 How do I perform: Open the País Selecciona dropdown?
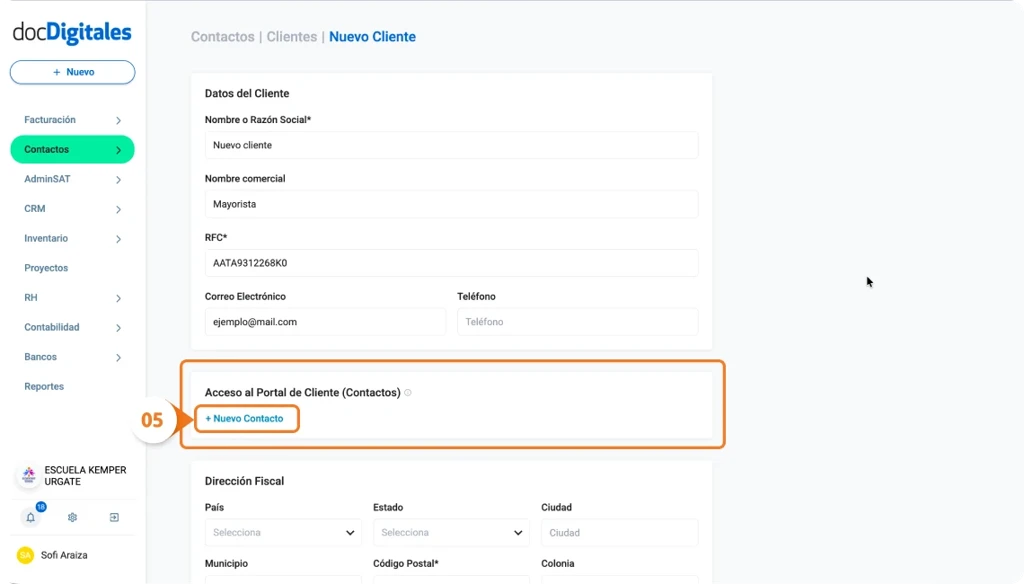(x=283, y=532)
